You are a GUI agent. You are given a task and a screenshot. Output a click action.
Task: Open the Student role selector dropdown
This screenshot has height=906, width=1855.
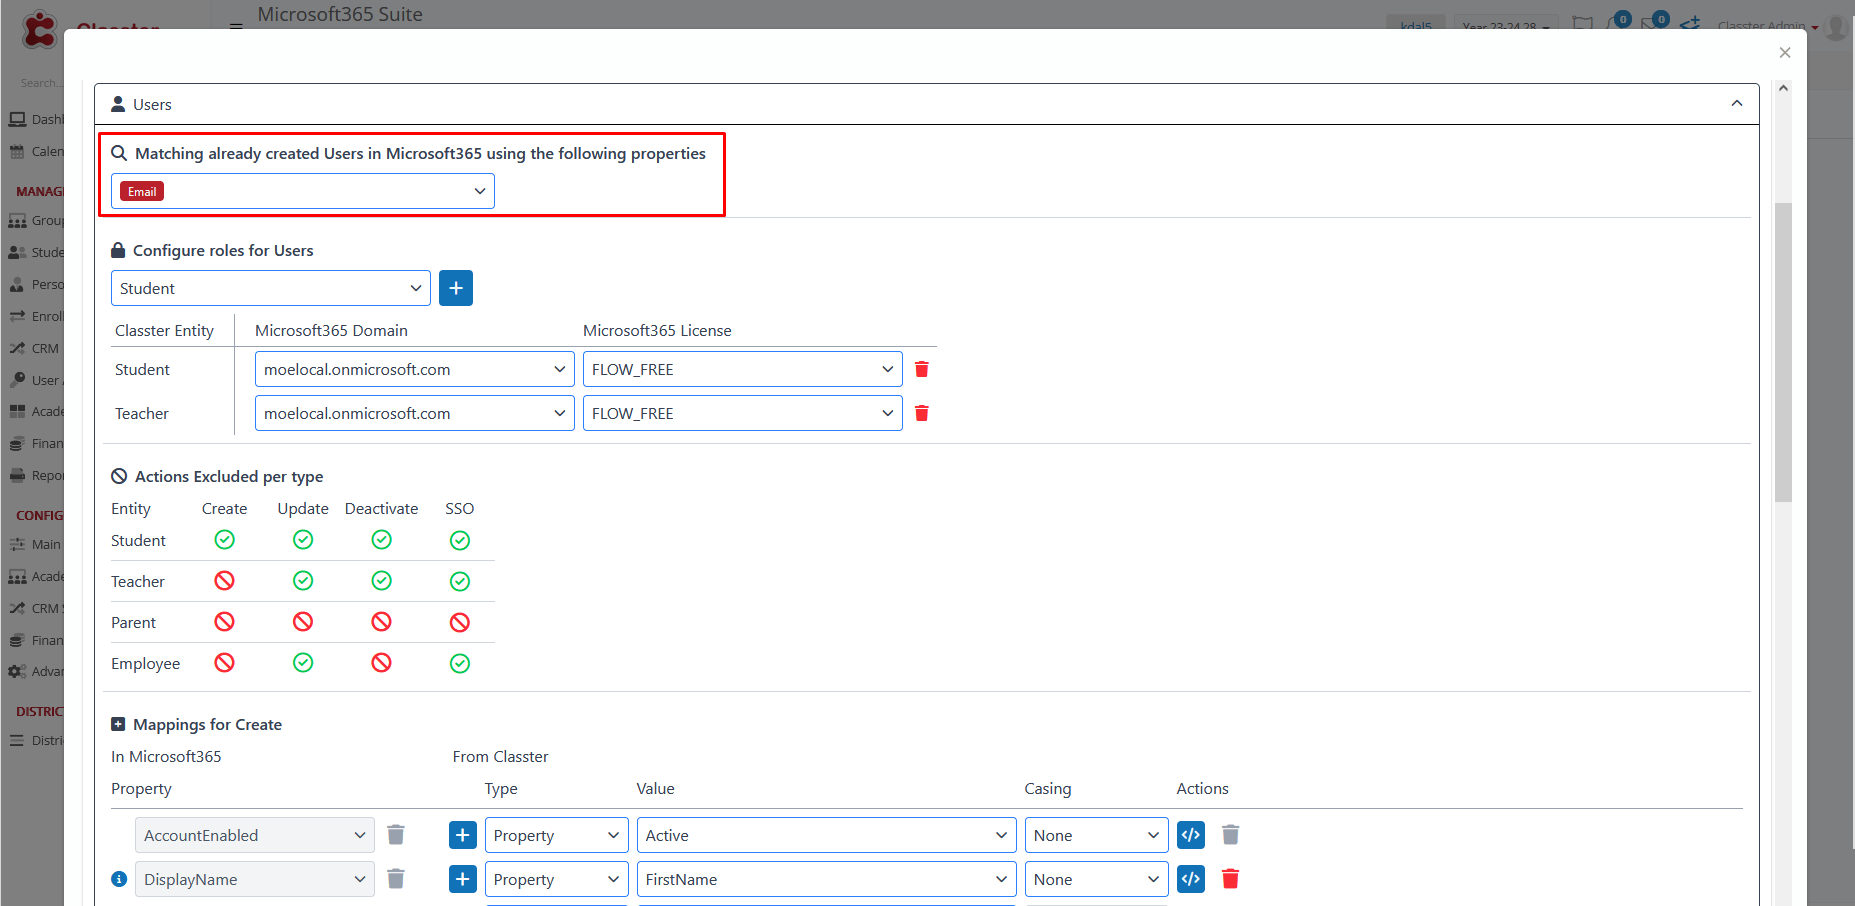(x=271, y=288)
